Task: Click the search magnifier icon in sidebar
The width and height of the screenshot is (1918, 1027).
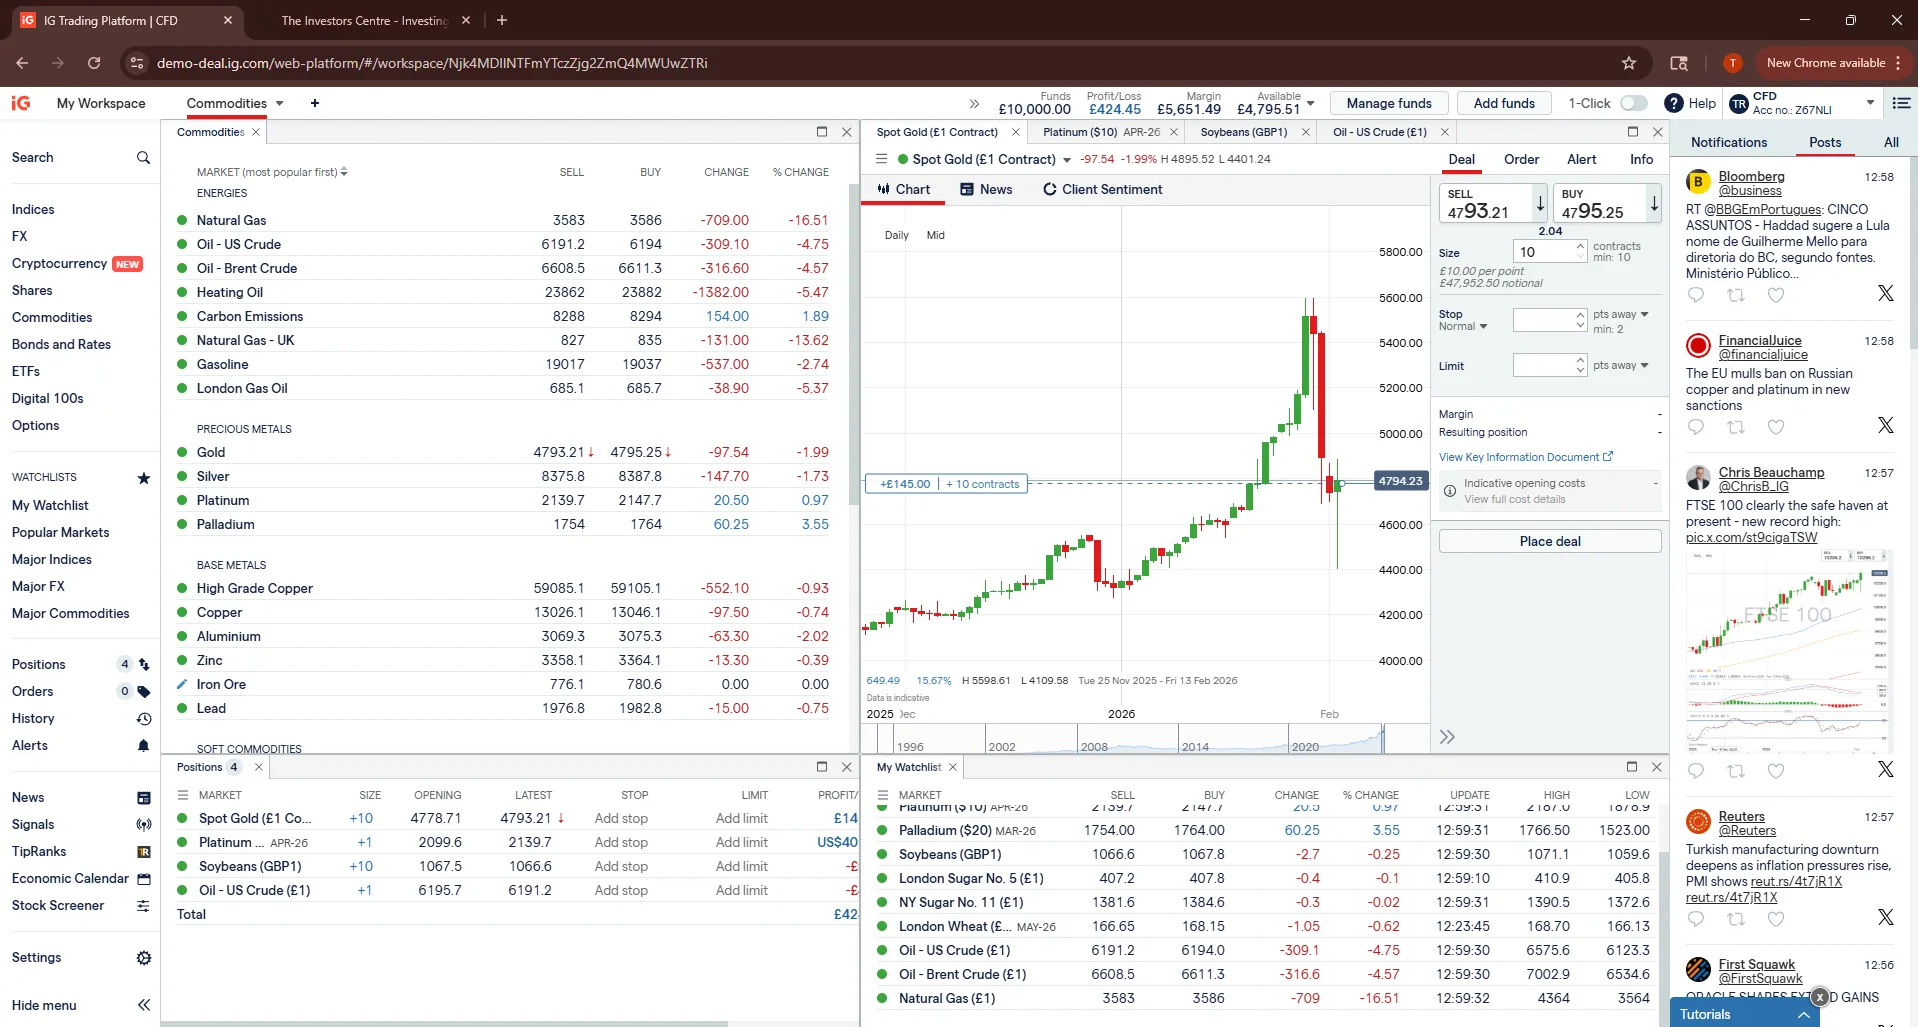Action: [143, 158]
